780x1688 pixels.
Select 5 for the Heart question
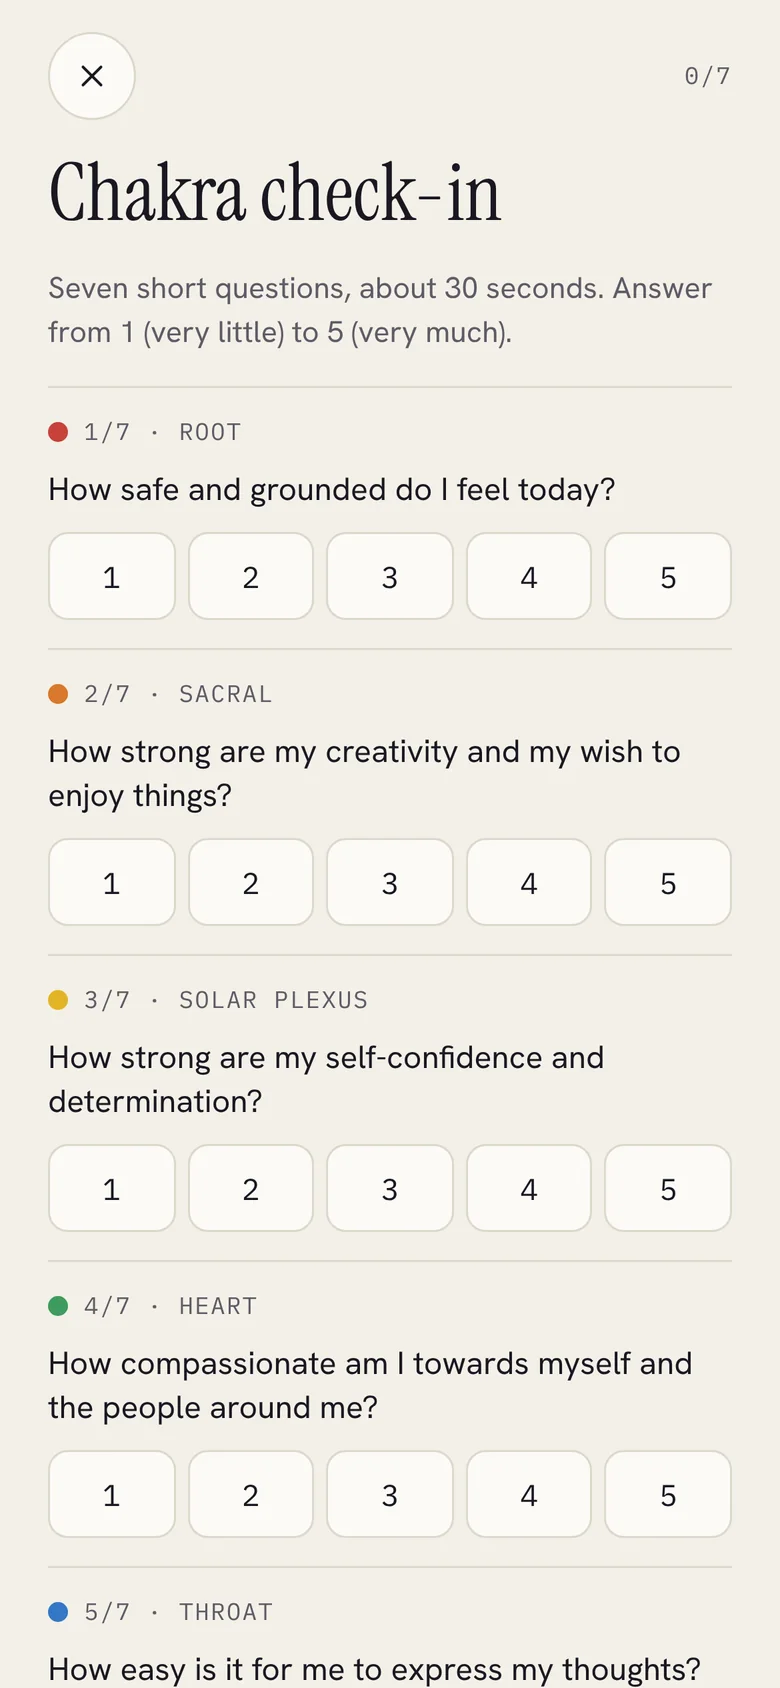pos(668,1494)
